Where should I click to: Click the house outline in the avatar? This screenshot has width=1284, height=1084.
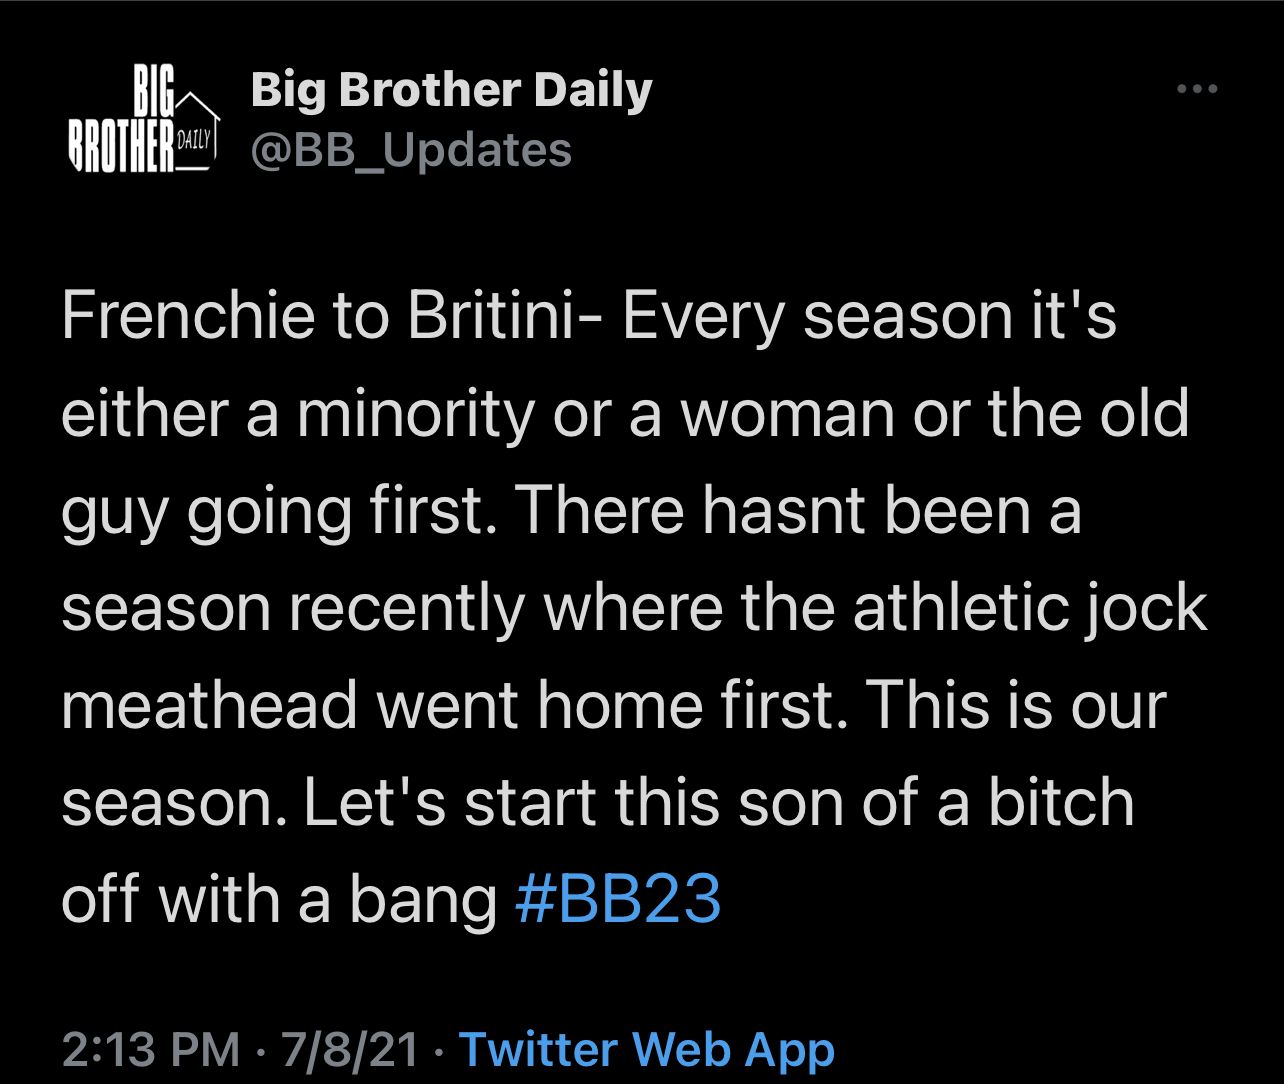click(x=196, y=131)
